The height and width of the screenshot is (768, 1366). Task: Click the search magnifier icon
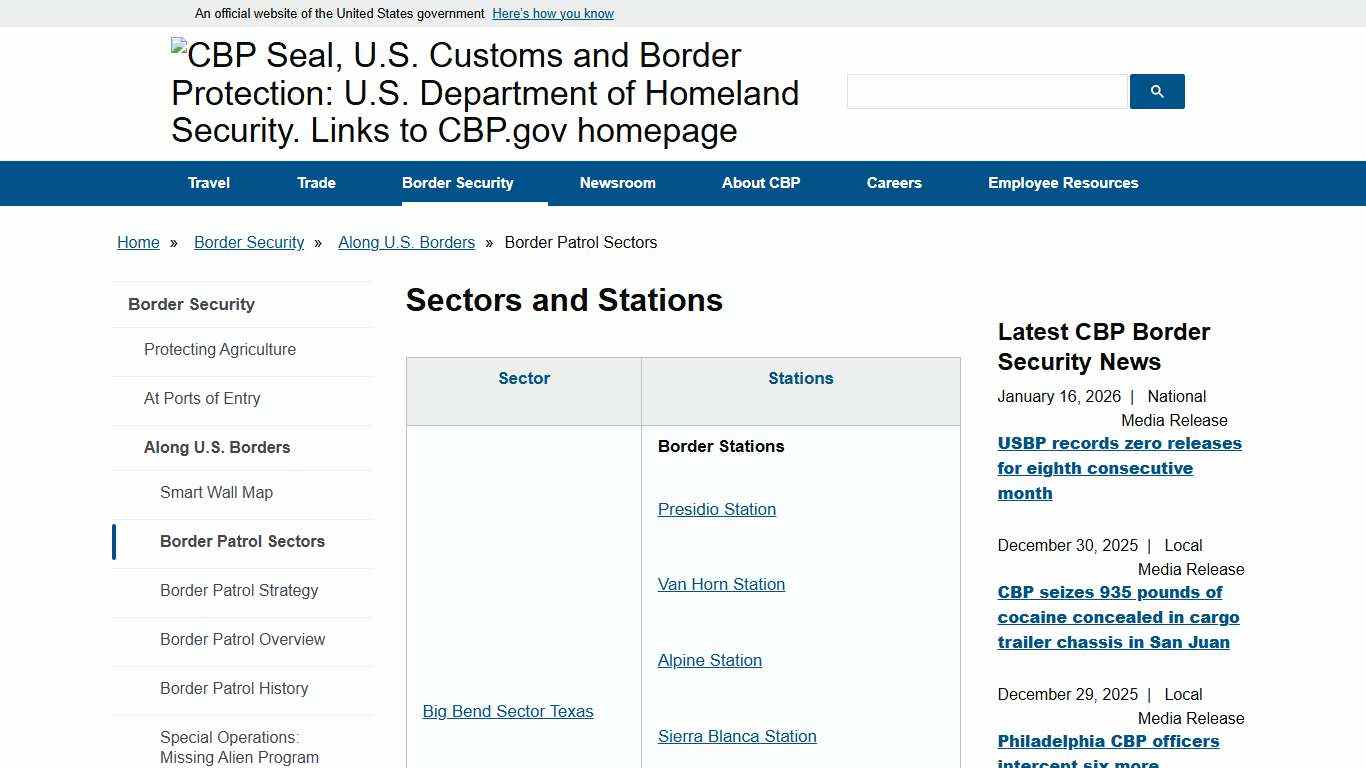pyautogui.click(x=1156, y=91)
